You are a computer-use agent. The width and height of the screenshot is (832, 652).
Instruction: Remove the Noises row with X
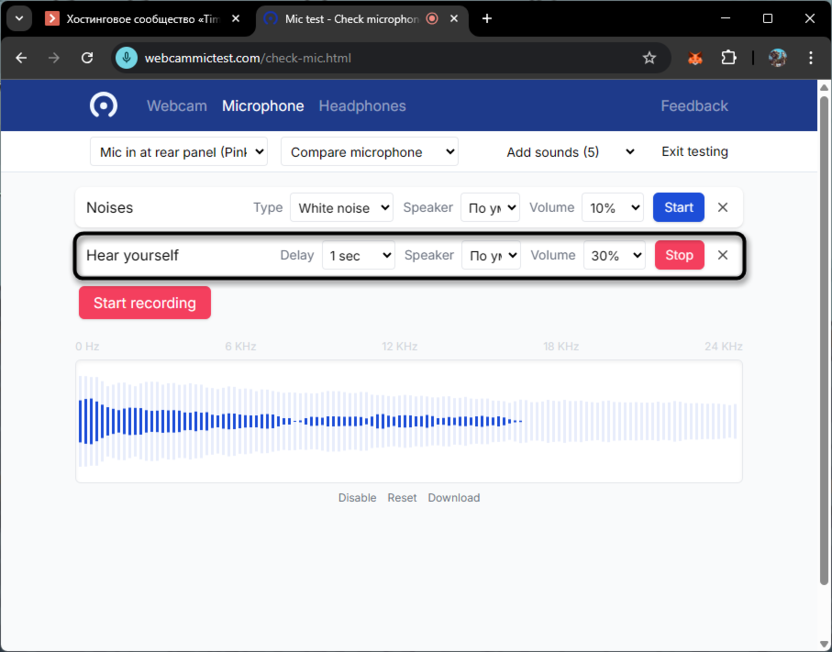click(x=723, y=208)
